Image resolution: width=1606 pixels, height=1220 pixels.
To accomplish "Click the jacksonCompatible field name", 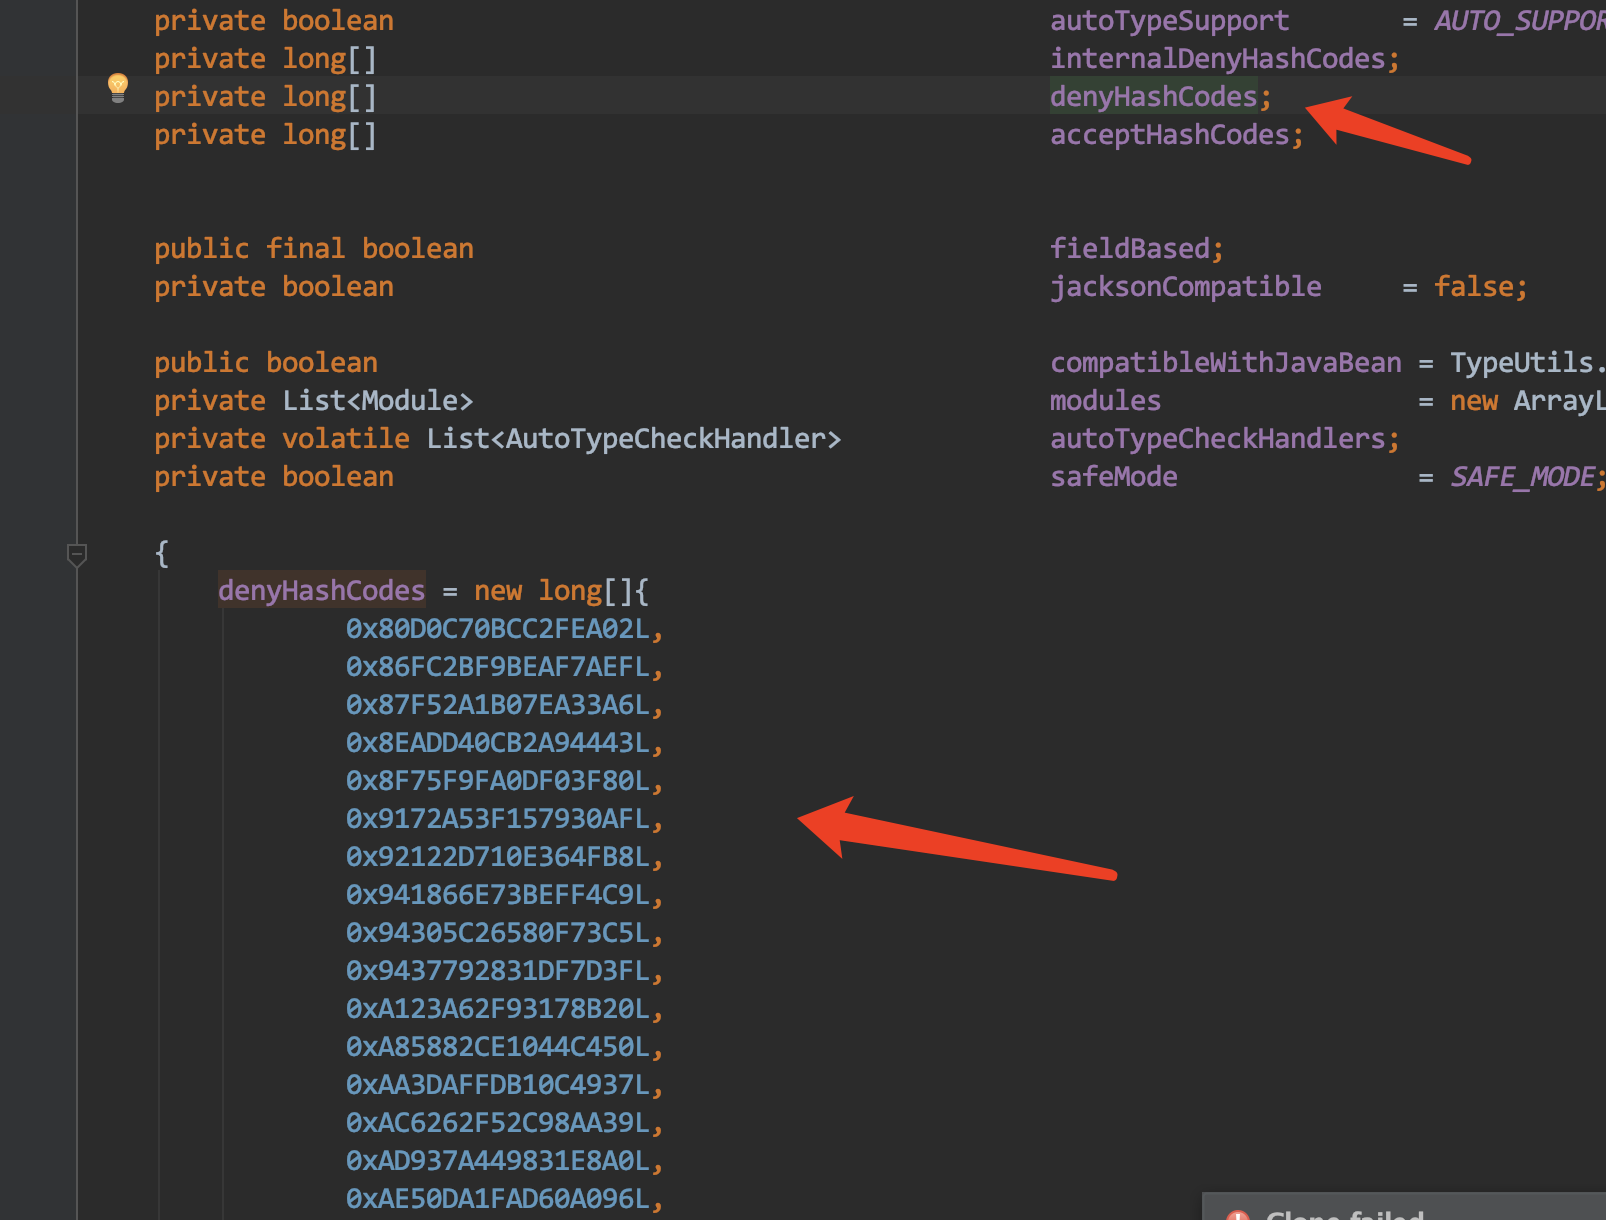I will [x=1185, y=287].
